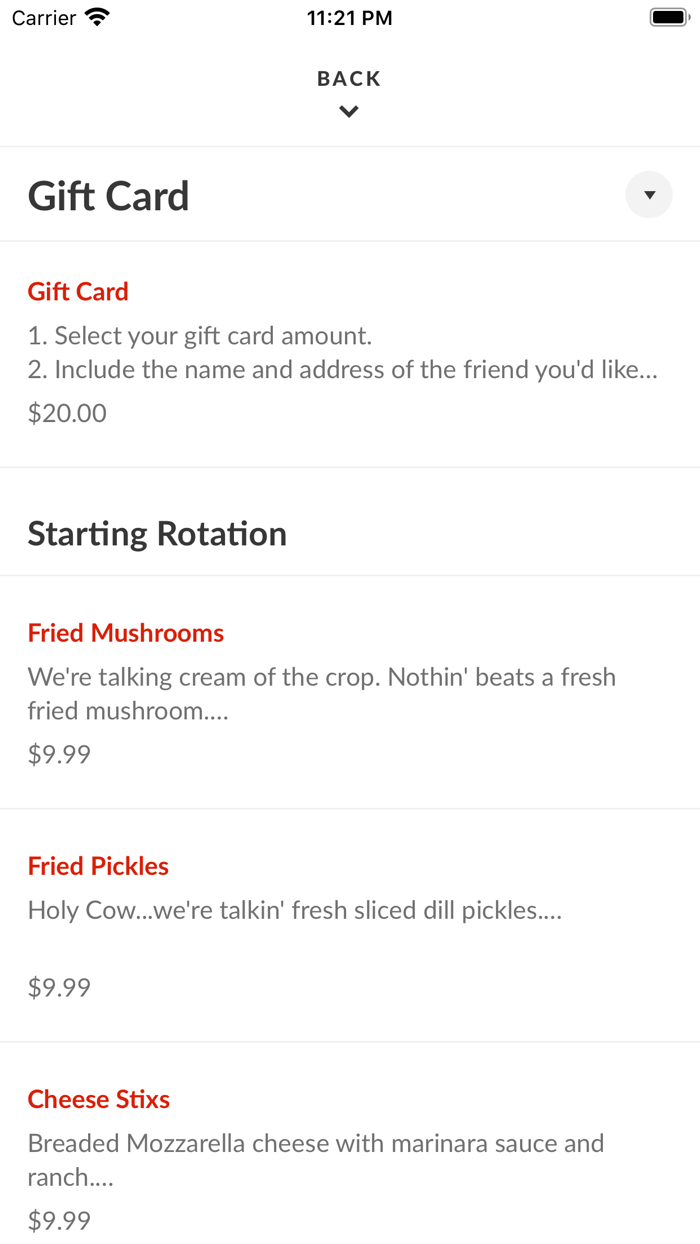
Task: Open the Cheese Stixs menu item
Action: (99, 1099)
